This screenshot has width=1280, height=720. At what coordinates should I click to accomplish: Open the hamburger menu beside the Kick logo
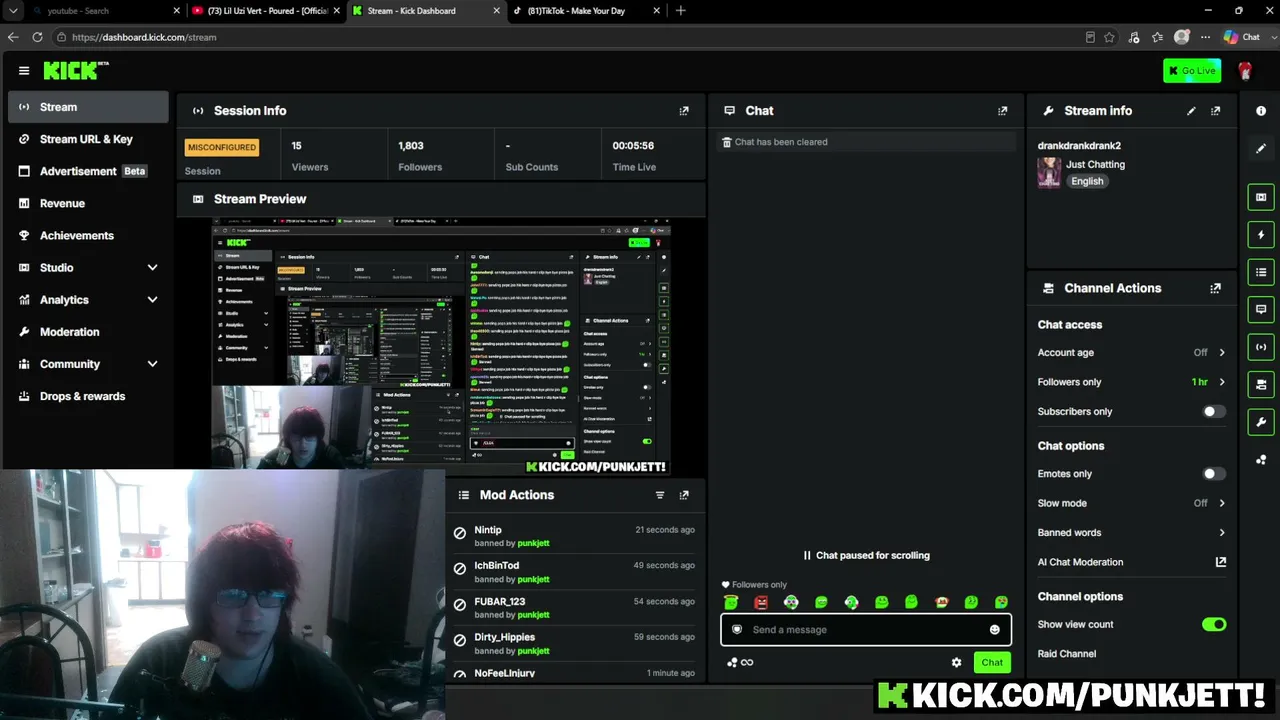(24, 71)
